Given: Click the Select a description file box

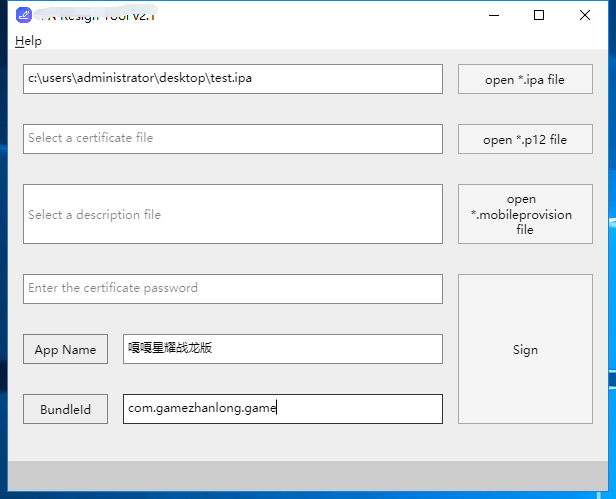Looking at the screenshot, I should pyautogui.click(x=232, y=214).
